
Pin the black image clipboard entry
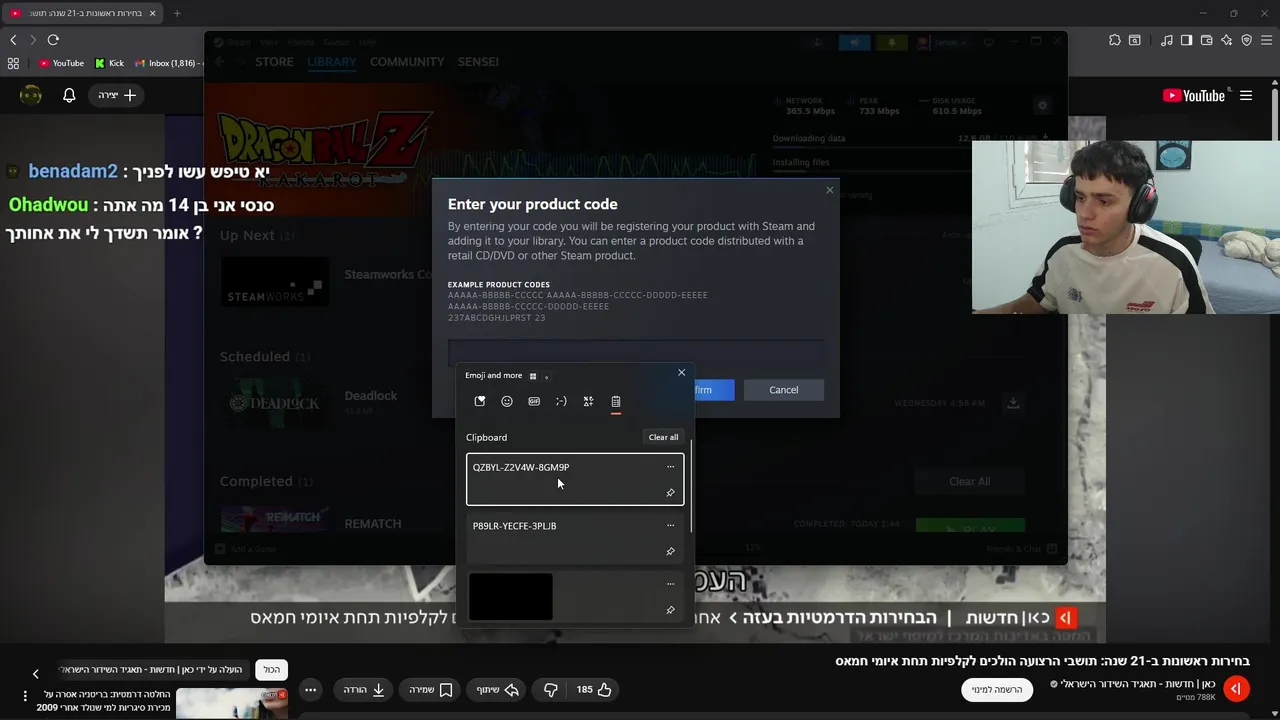click(x=670, y=610)
